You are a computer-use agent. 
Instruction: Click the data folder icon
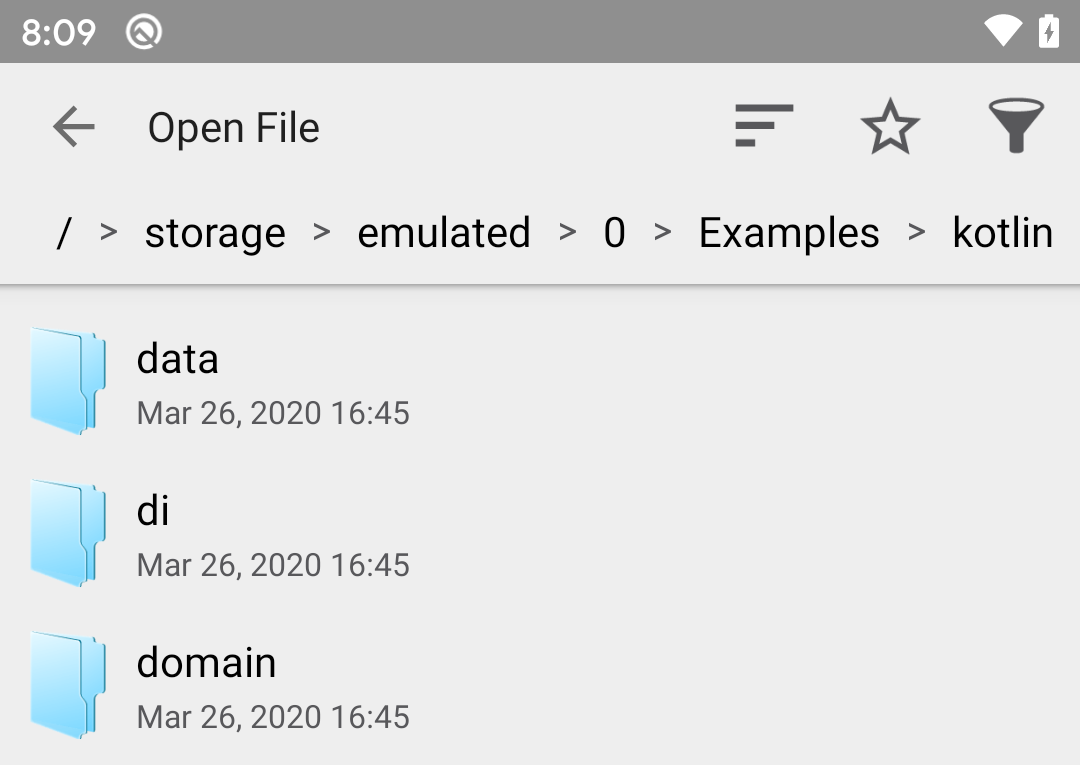67,382
